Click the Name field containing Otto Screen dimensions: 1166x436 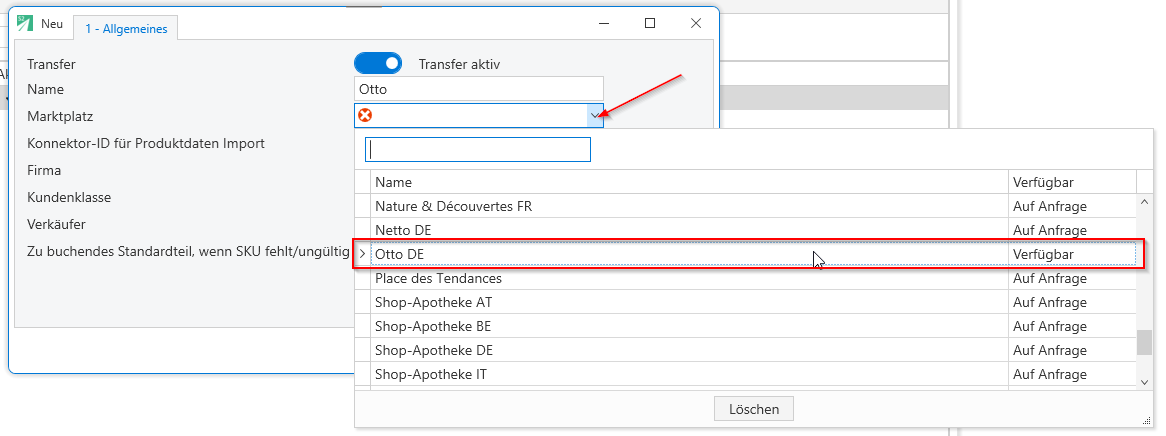479,89
